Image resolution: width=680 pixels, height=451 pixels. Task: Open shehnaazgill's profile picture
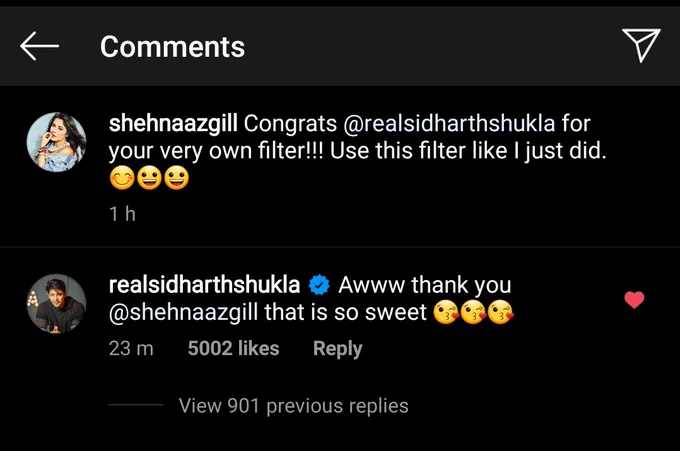56,142
